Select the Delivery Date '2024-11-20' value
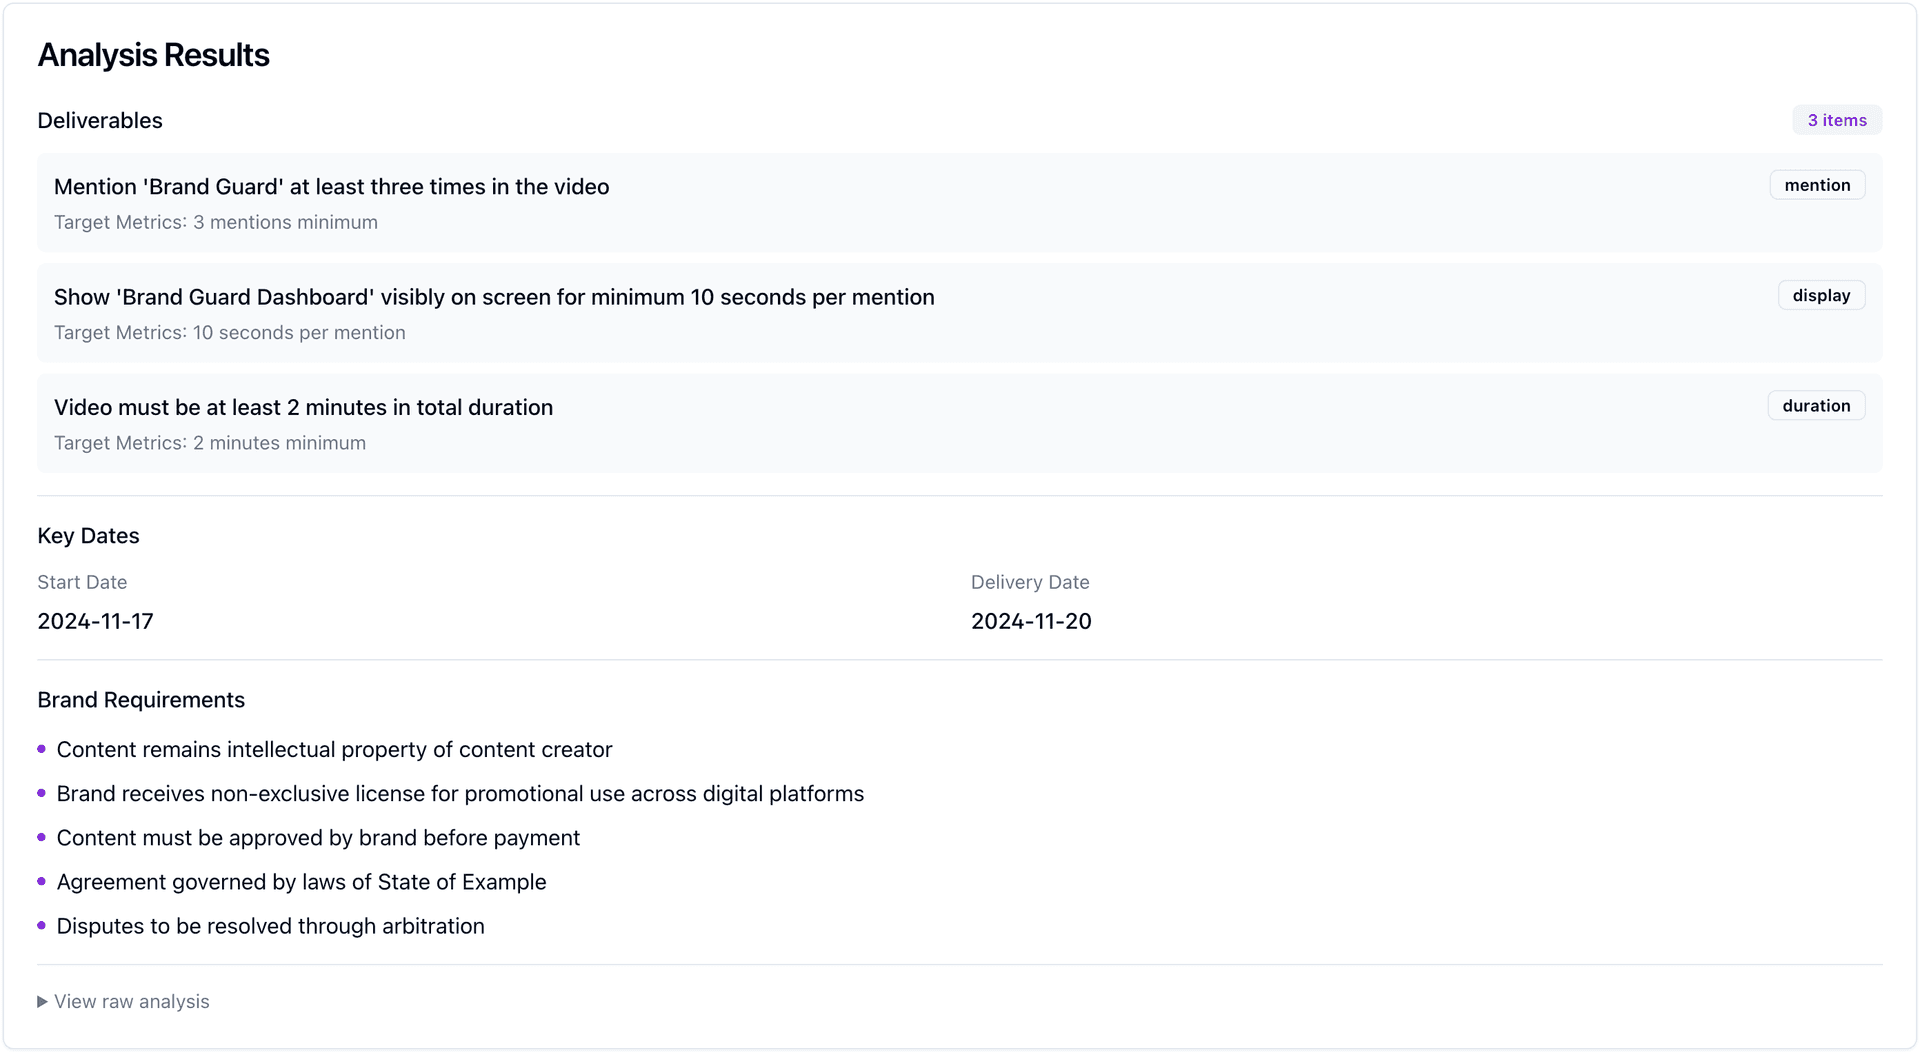Screen dimensions: 1920x1052 (1031, 620)
